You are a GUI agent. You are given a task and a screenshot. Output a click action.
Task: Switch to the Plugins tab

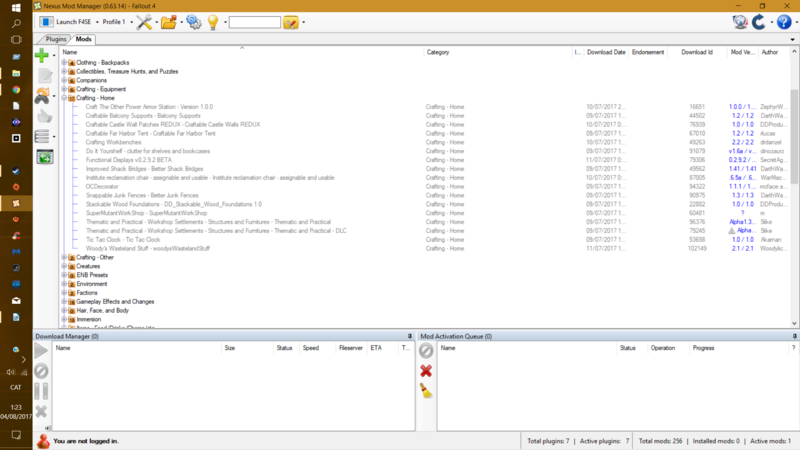[56, 39]
